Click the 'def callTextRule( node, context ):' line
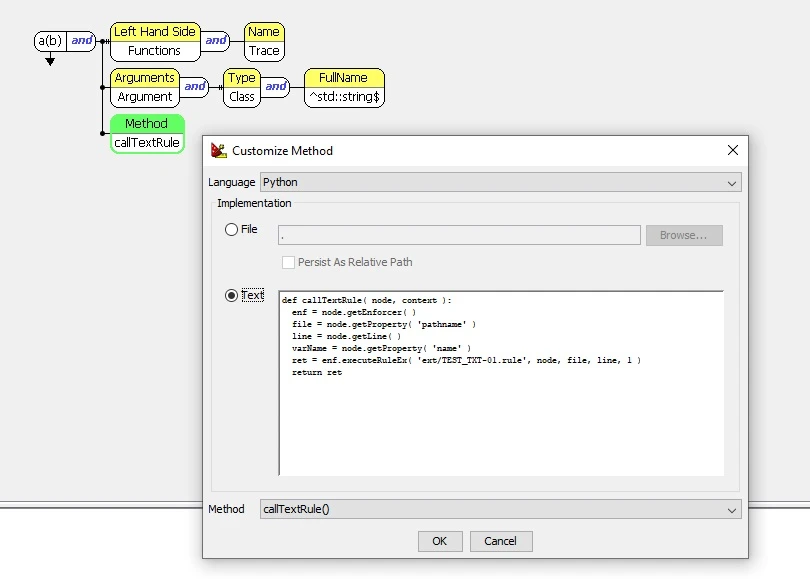810x579 pixels. click(366, 300)
